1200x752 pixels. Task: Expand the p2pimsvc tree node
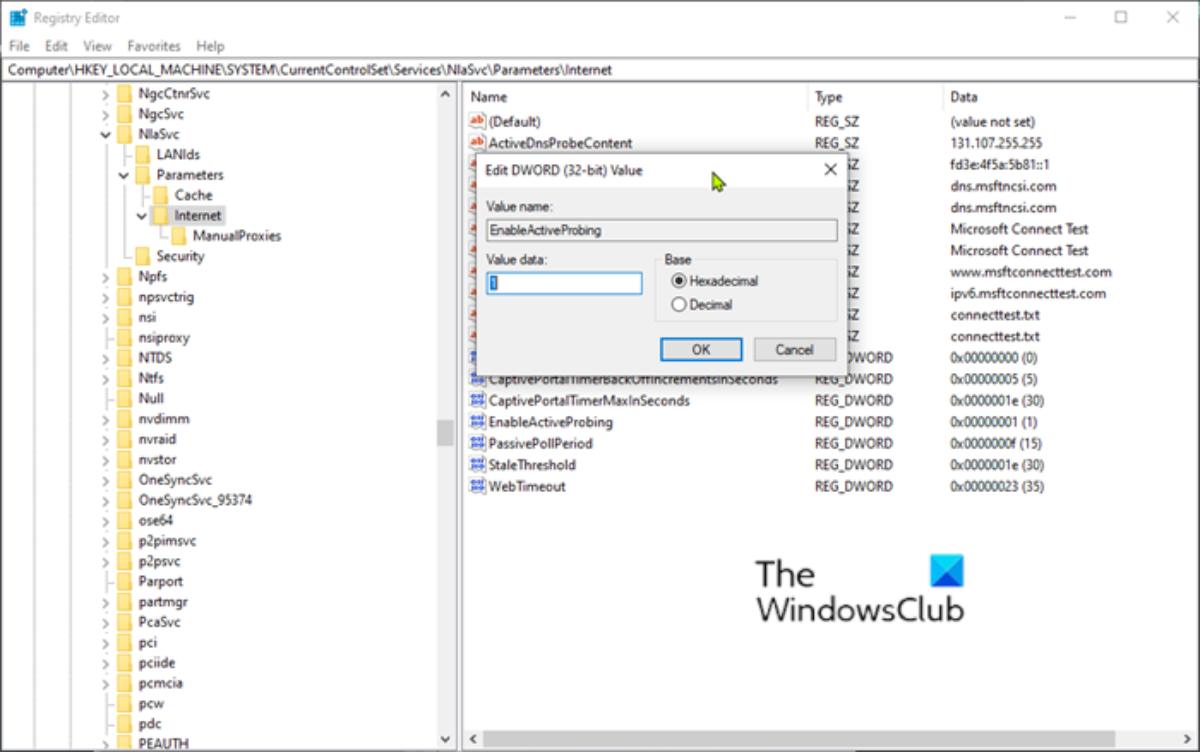click(106, 541)
